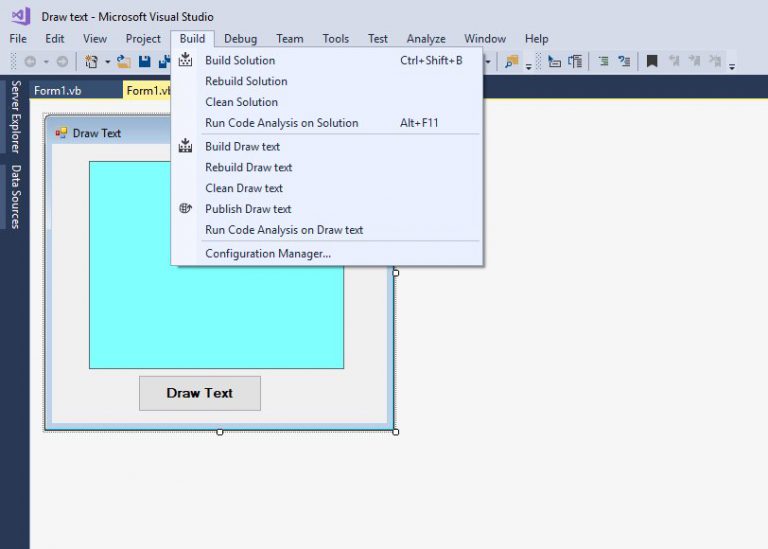
Task: Choose Run Code Analysis on Solution
Action: pyautogui.click(x=327, y=123)
